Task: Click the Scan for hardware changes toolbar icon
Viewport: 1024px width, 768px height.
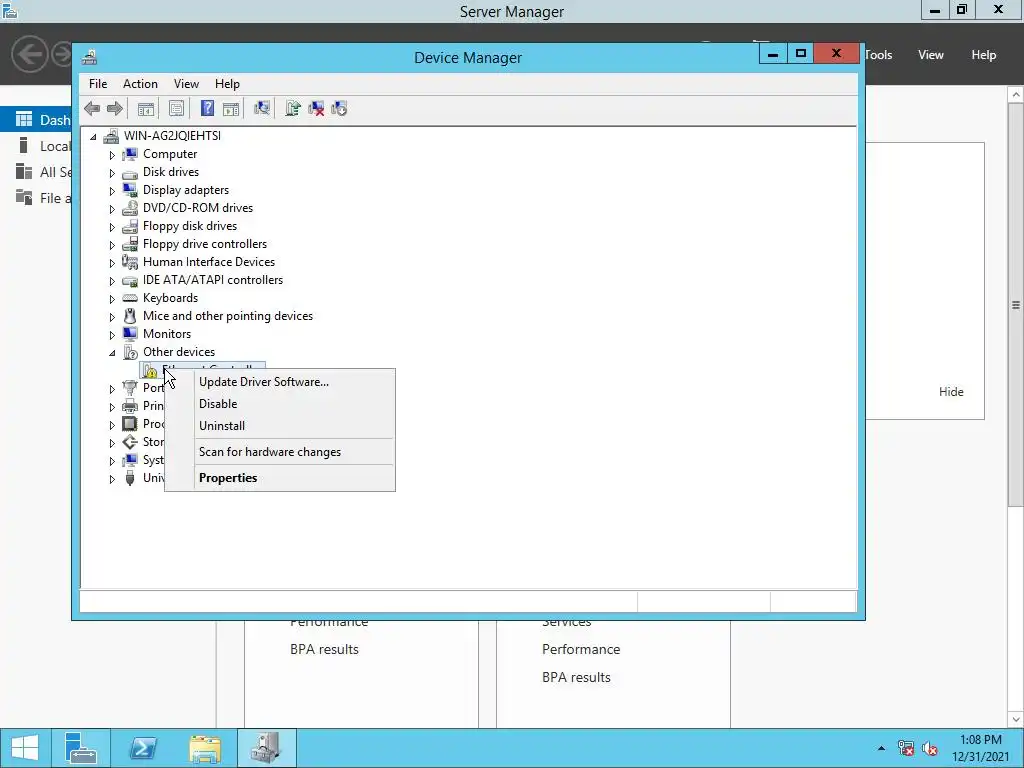Action: tap(262, 108)
